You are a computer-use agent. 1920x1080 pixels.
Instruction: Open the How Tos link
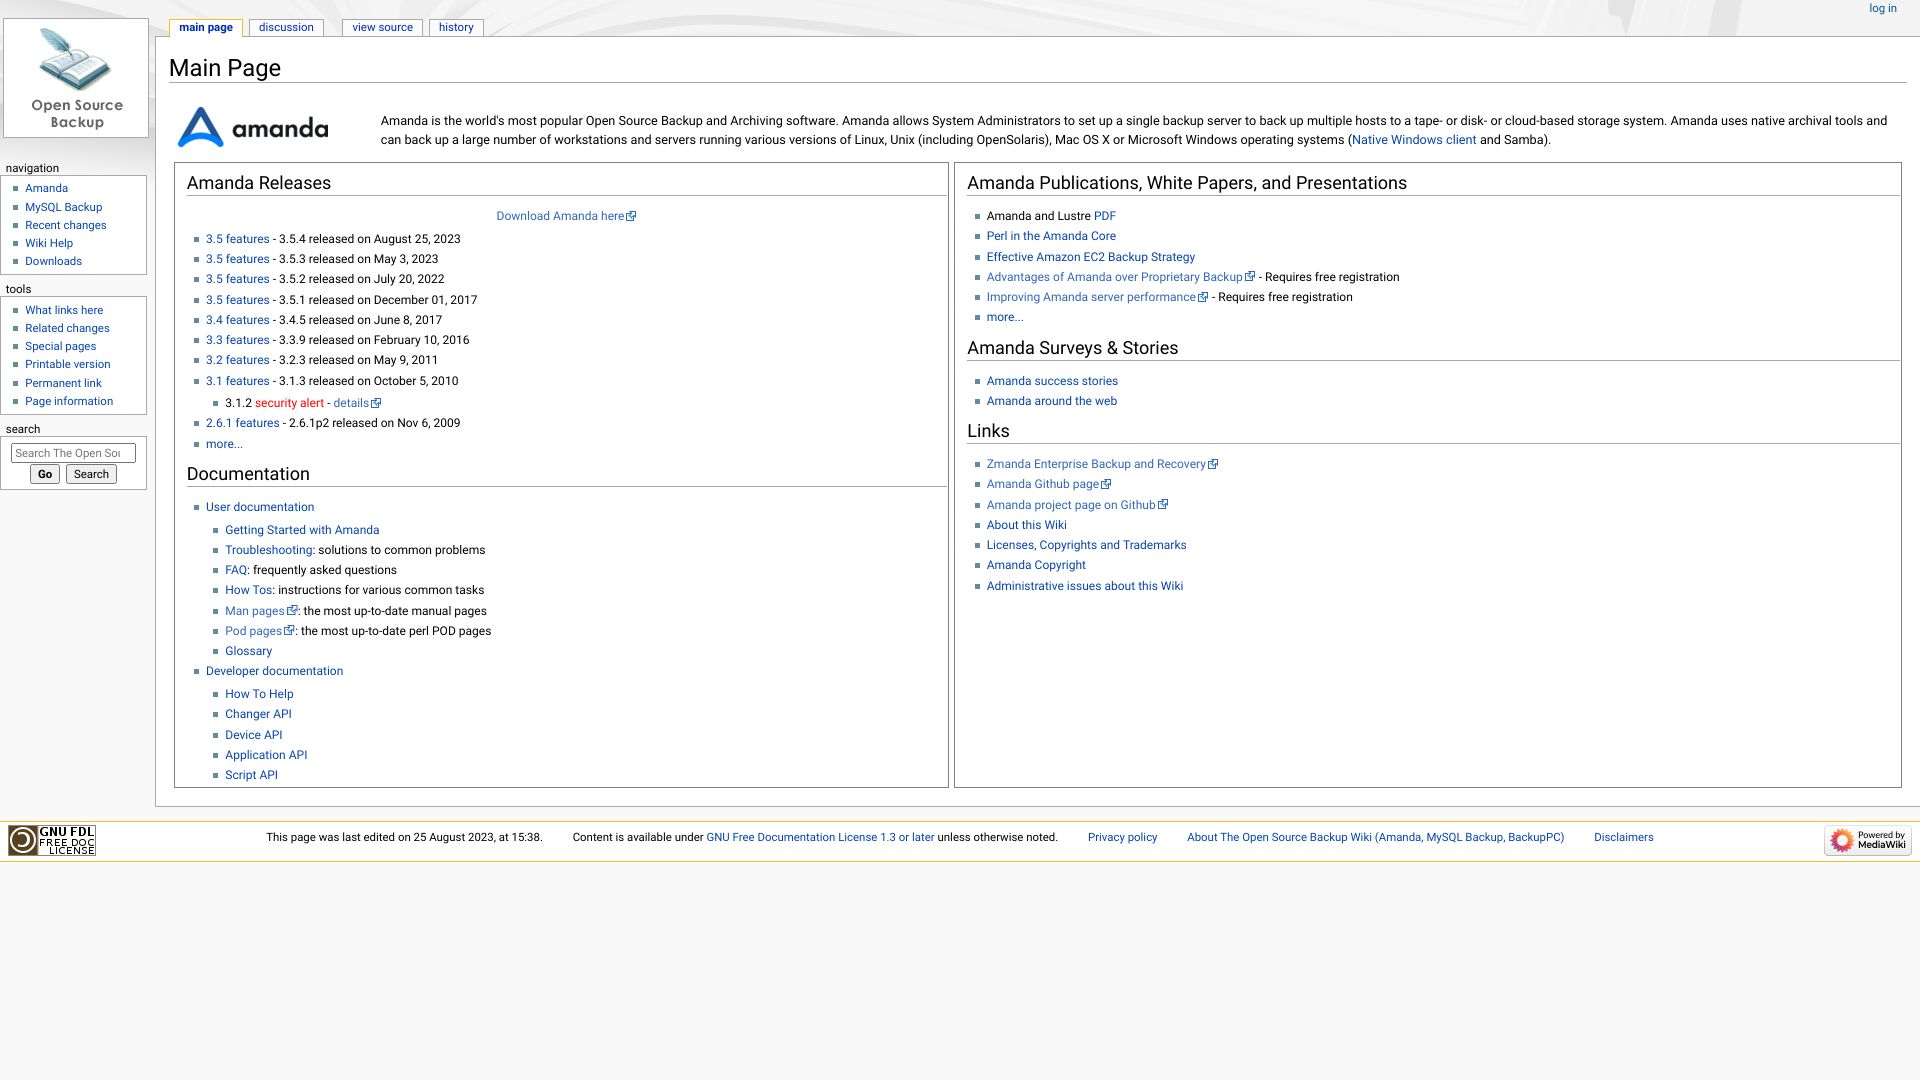point(248,591)
